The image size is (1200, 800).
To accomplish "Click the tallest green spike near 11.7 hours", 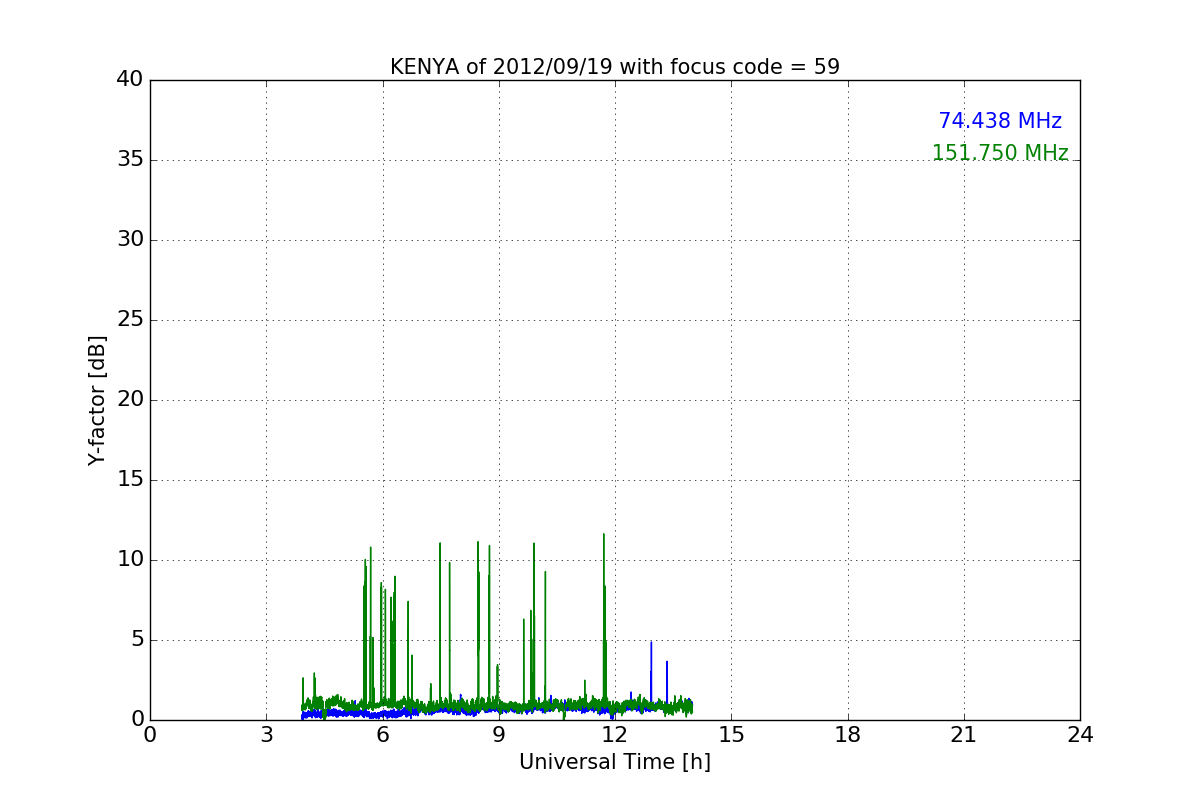I will click(x=604, y=620).
